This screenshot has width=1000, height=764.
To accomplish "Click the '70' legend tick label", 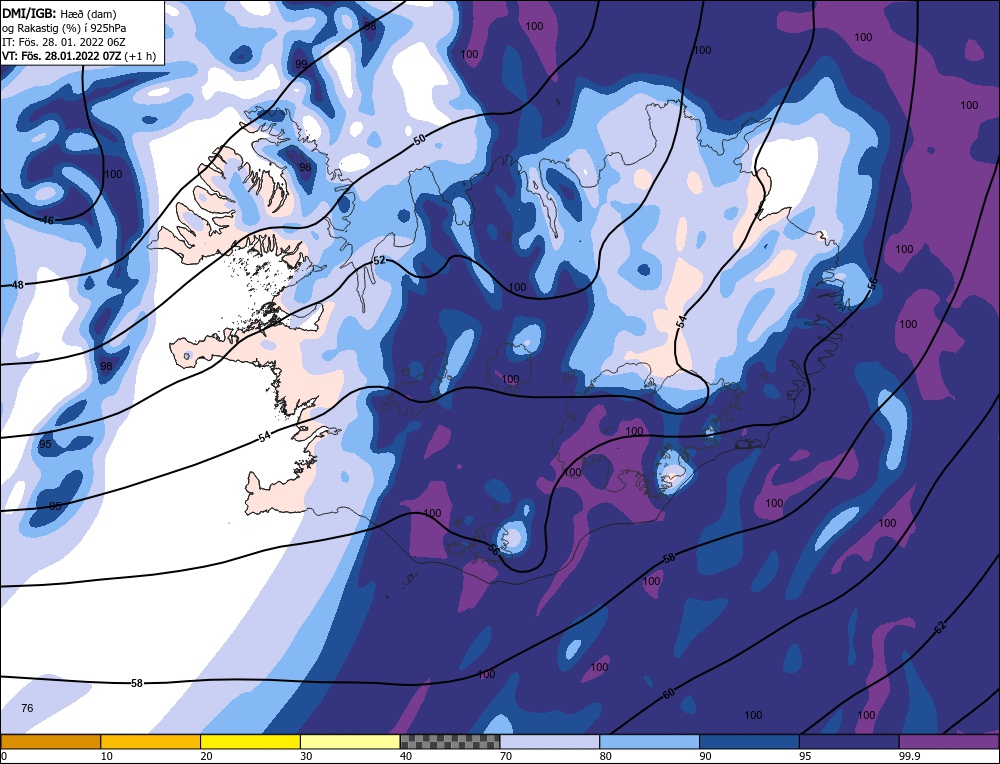I will tap(506, 756).
